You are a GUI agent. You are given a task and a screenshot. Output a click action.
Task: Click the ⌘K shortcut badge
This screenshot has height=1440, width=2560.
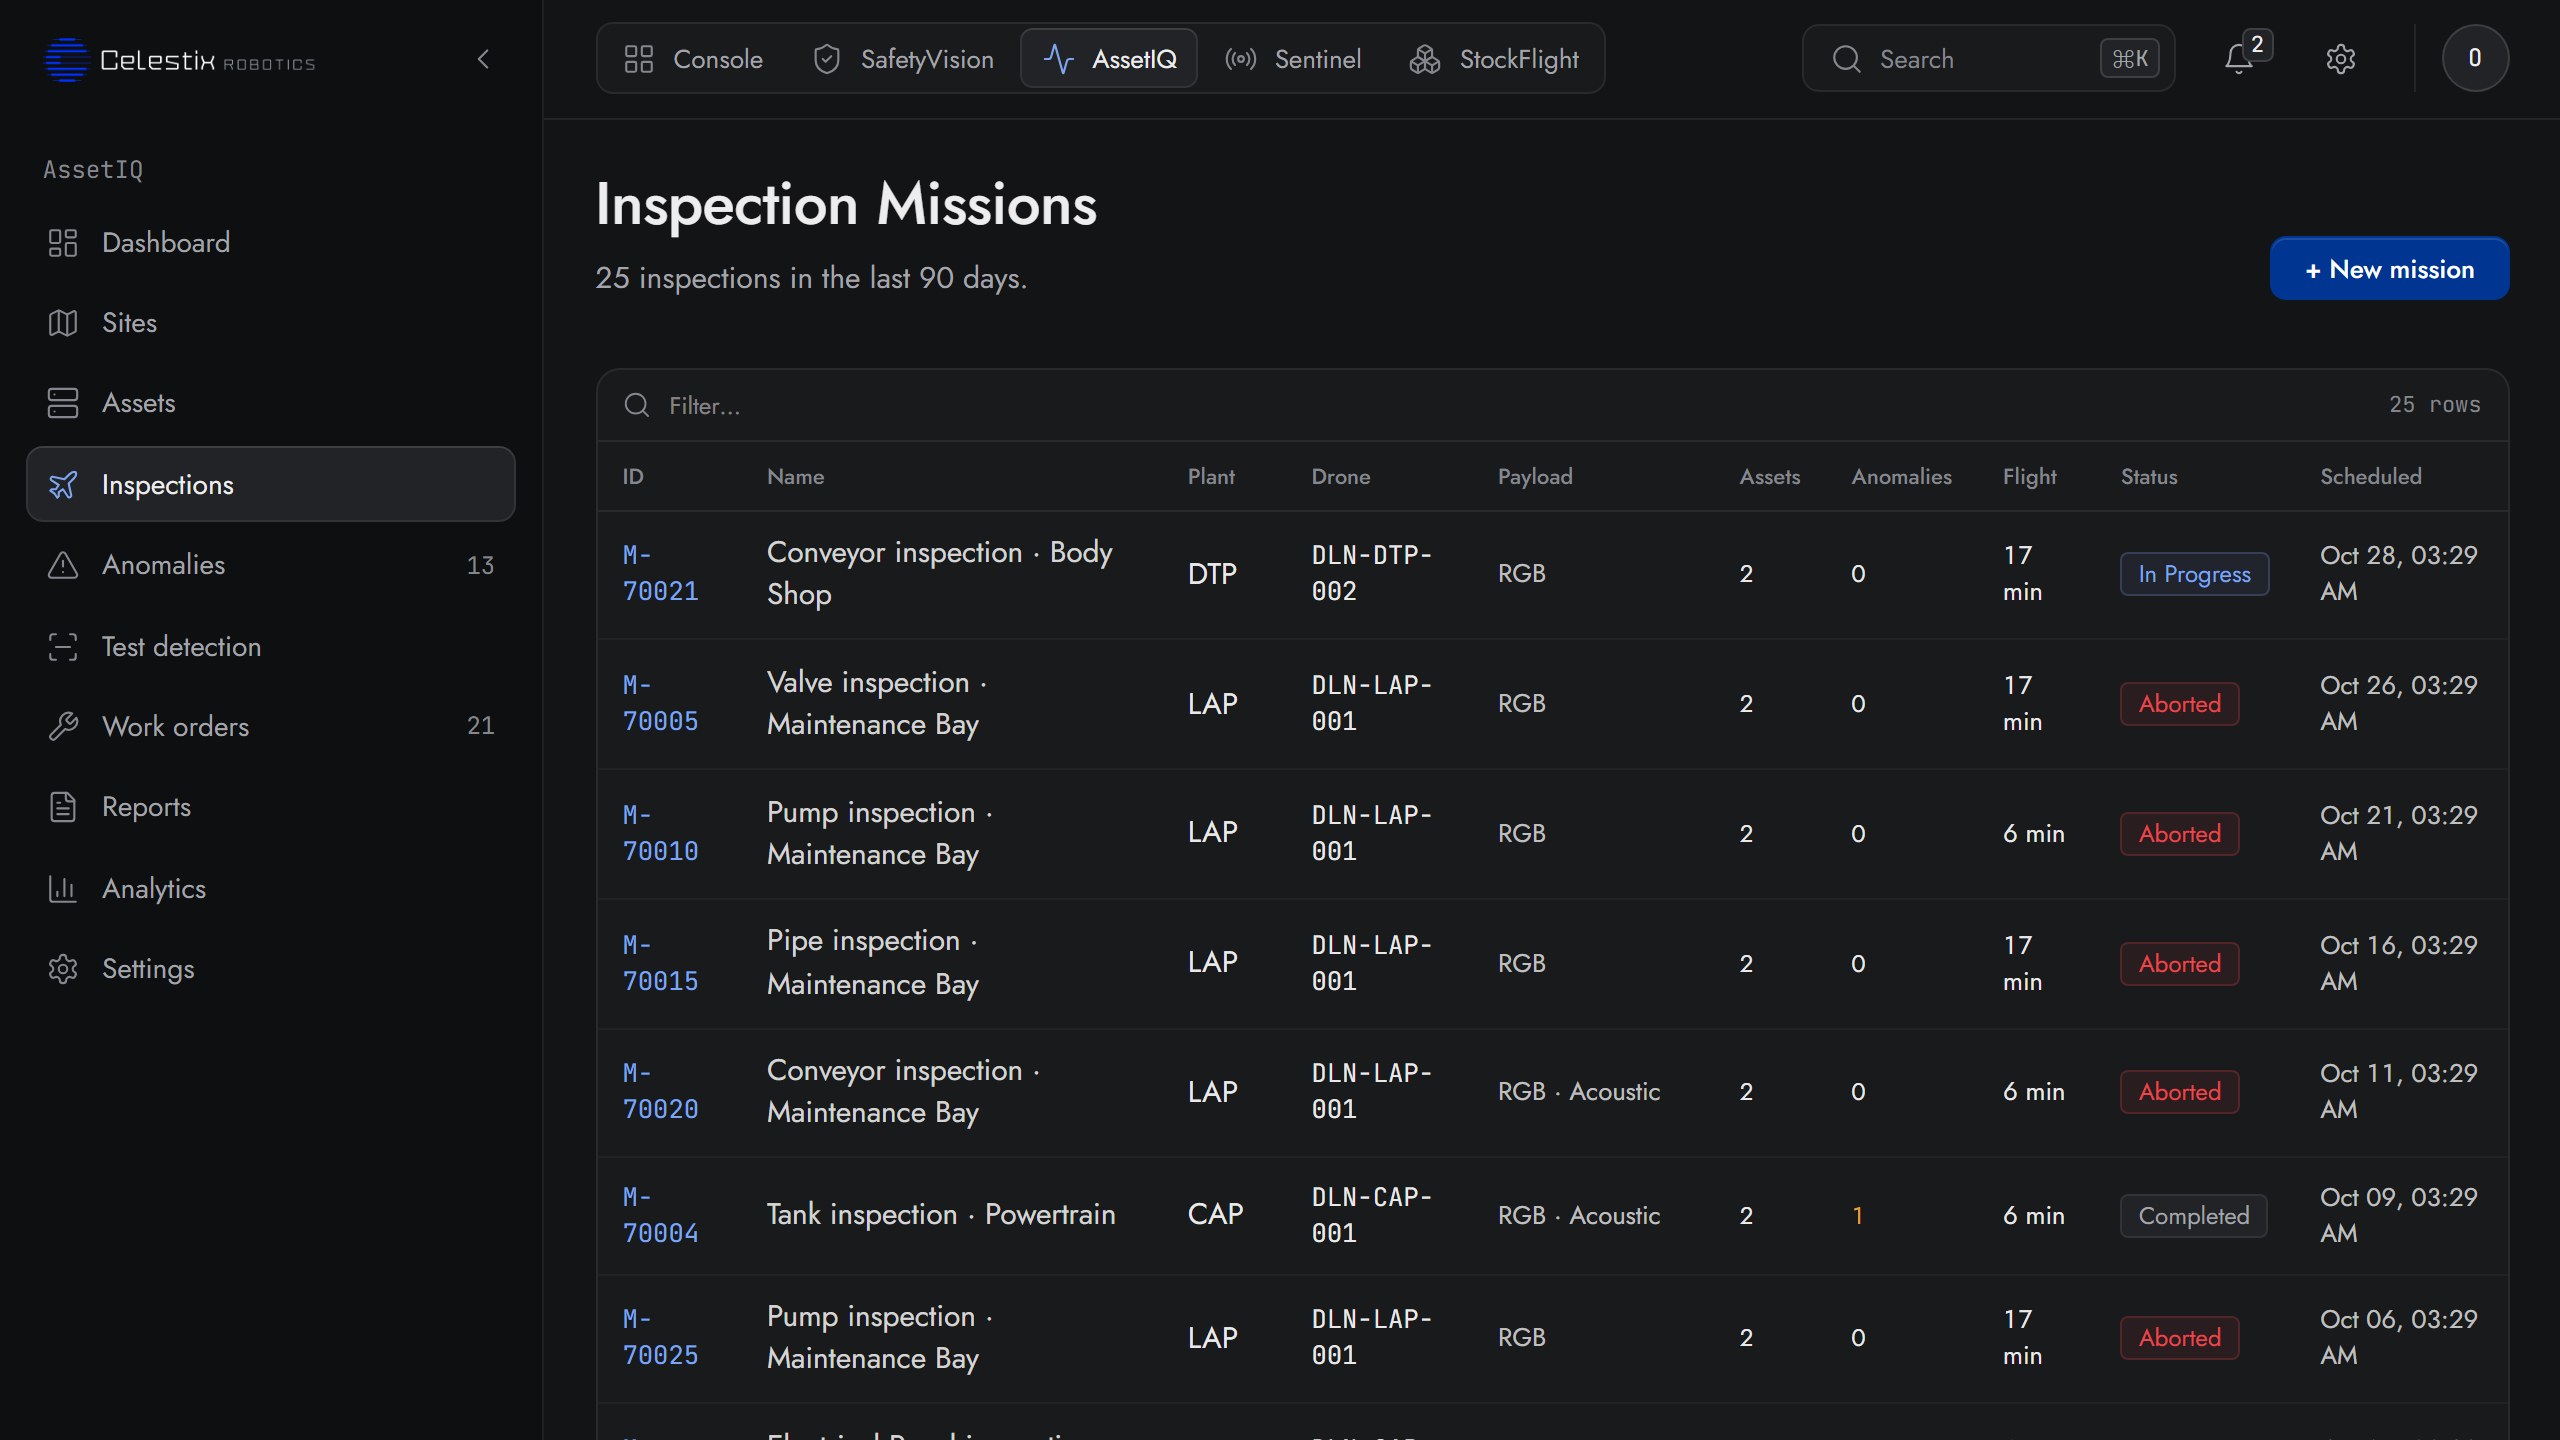click(2129, 59)
